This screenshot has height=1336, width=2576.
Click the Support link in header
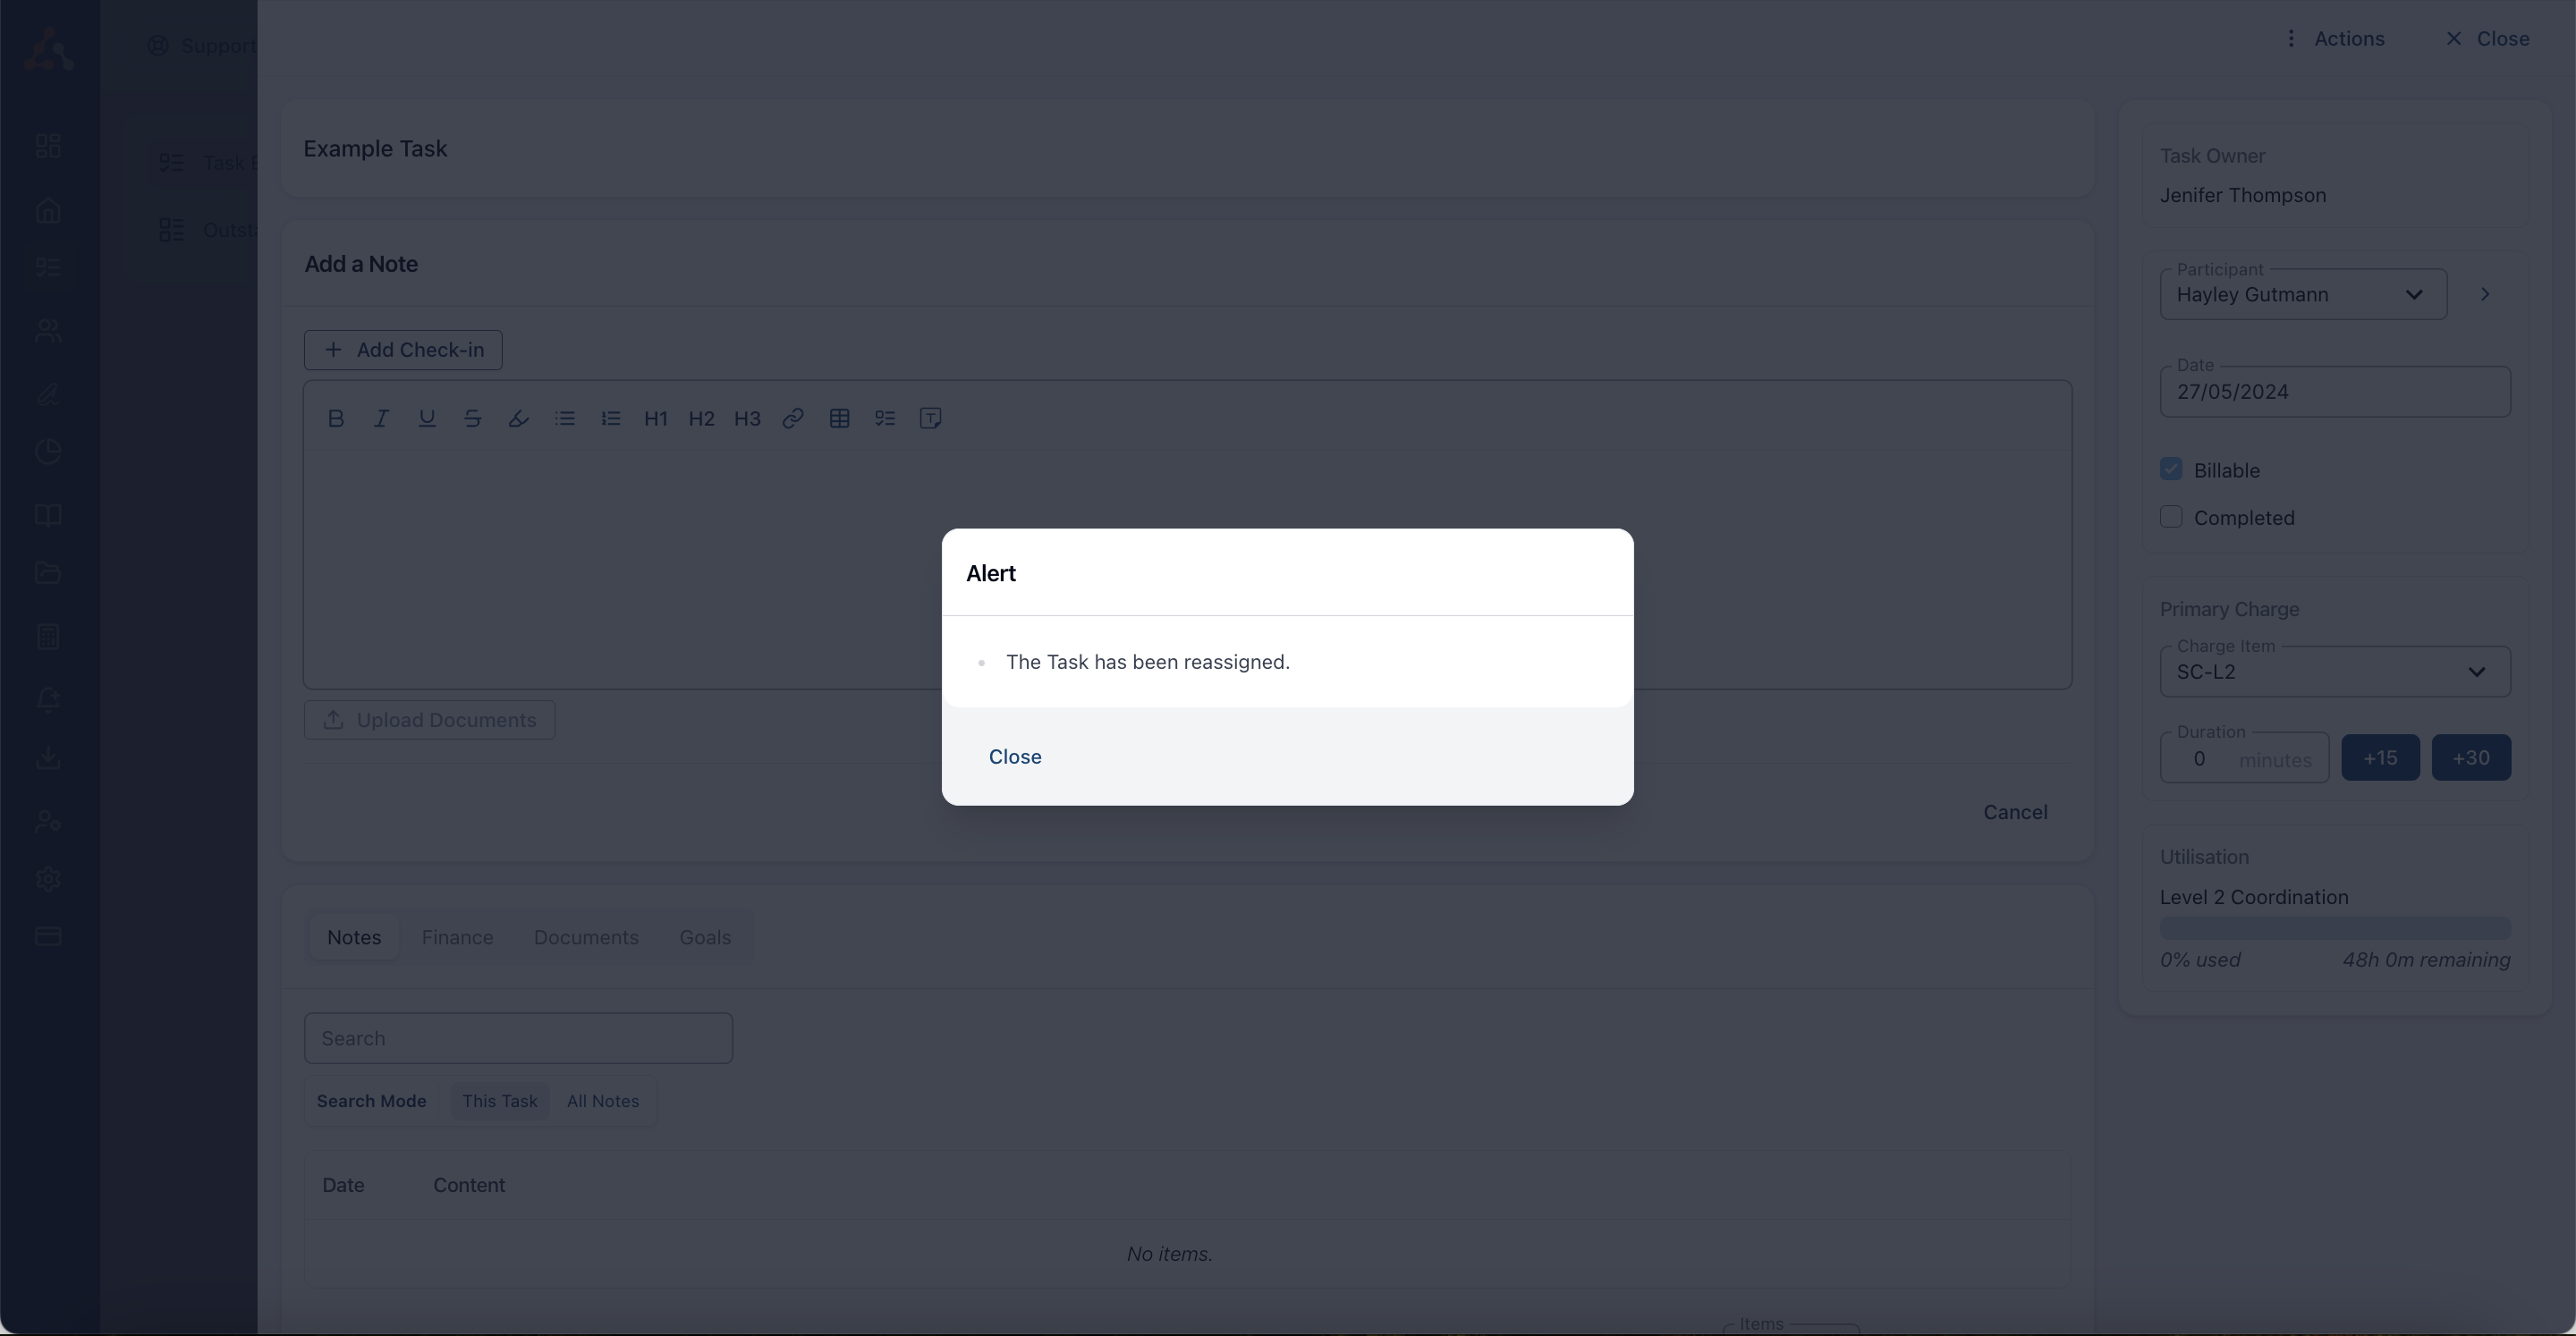click(x=203, y=46)
